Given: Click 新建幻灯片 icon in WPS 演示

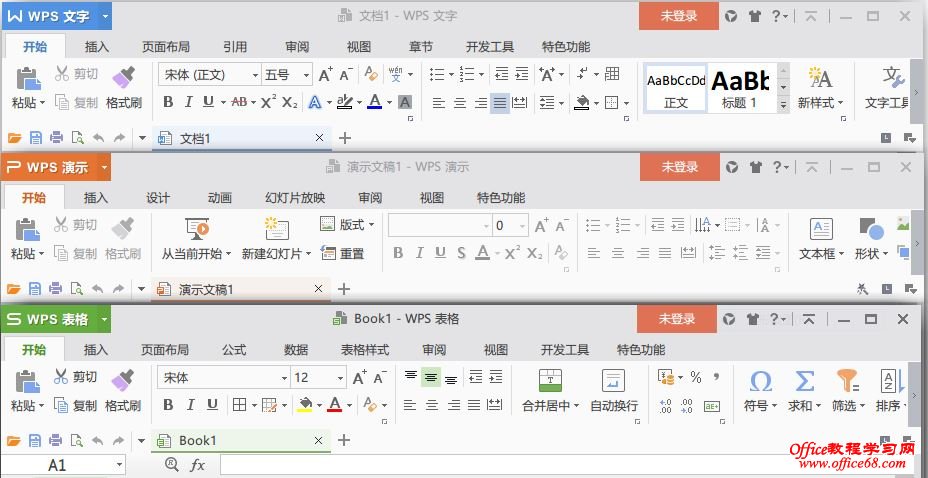Looking at the screenshot, I should [276, 229].
